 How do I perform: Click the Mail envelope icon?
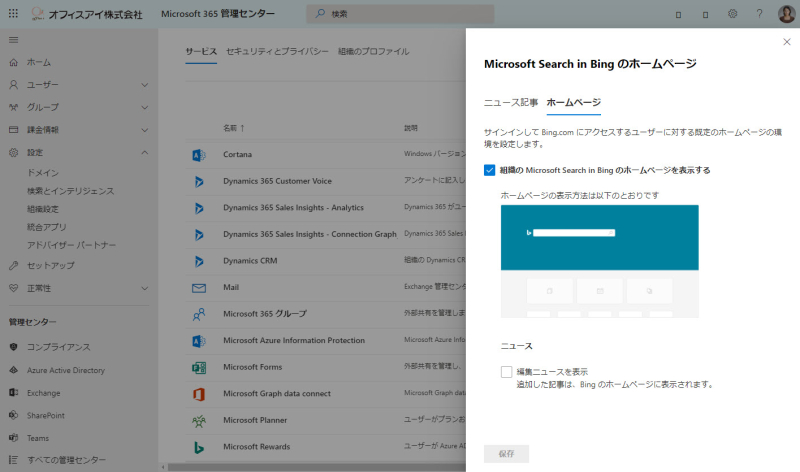click(x=198, y=288)
